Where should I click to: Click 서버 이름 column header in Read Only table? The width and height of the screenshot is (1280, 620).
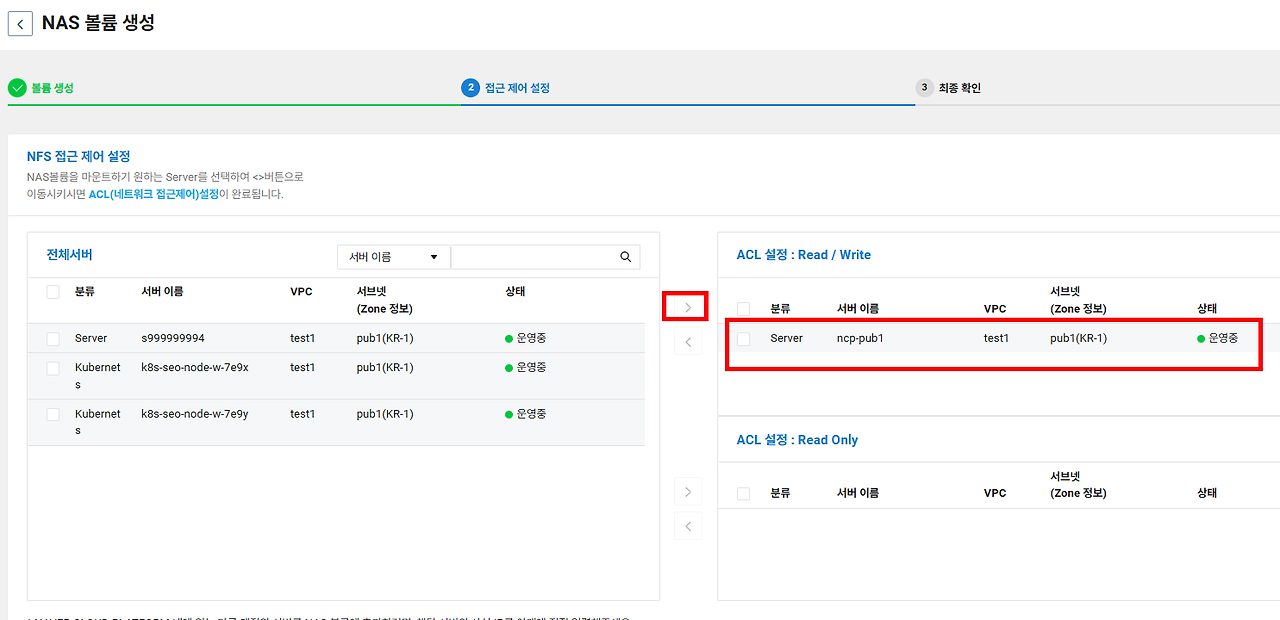858,493
